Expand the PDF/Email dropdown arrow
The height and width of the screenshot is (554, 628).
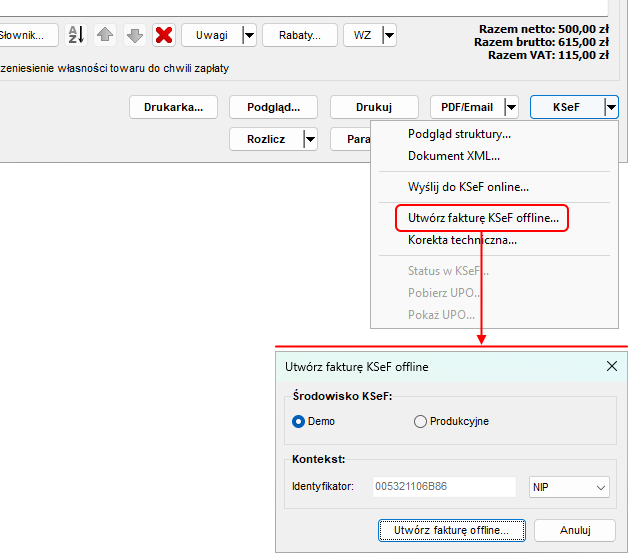(x=511, y=107)
